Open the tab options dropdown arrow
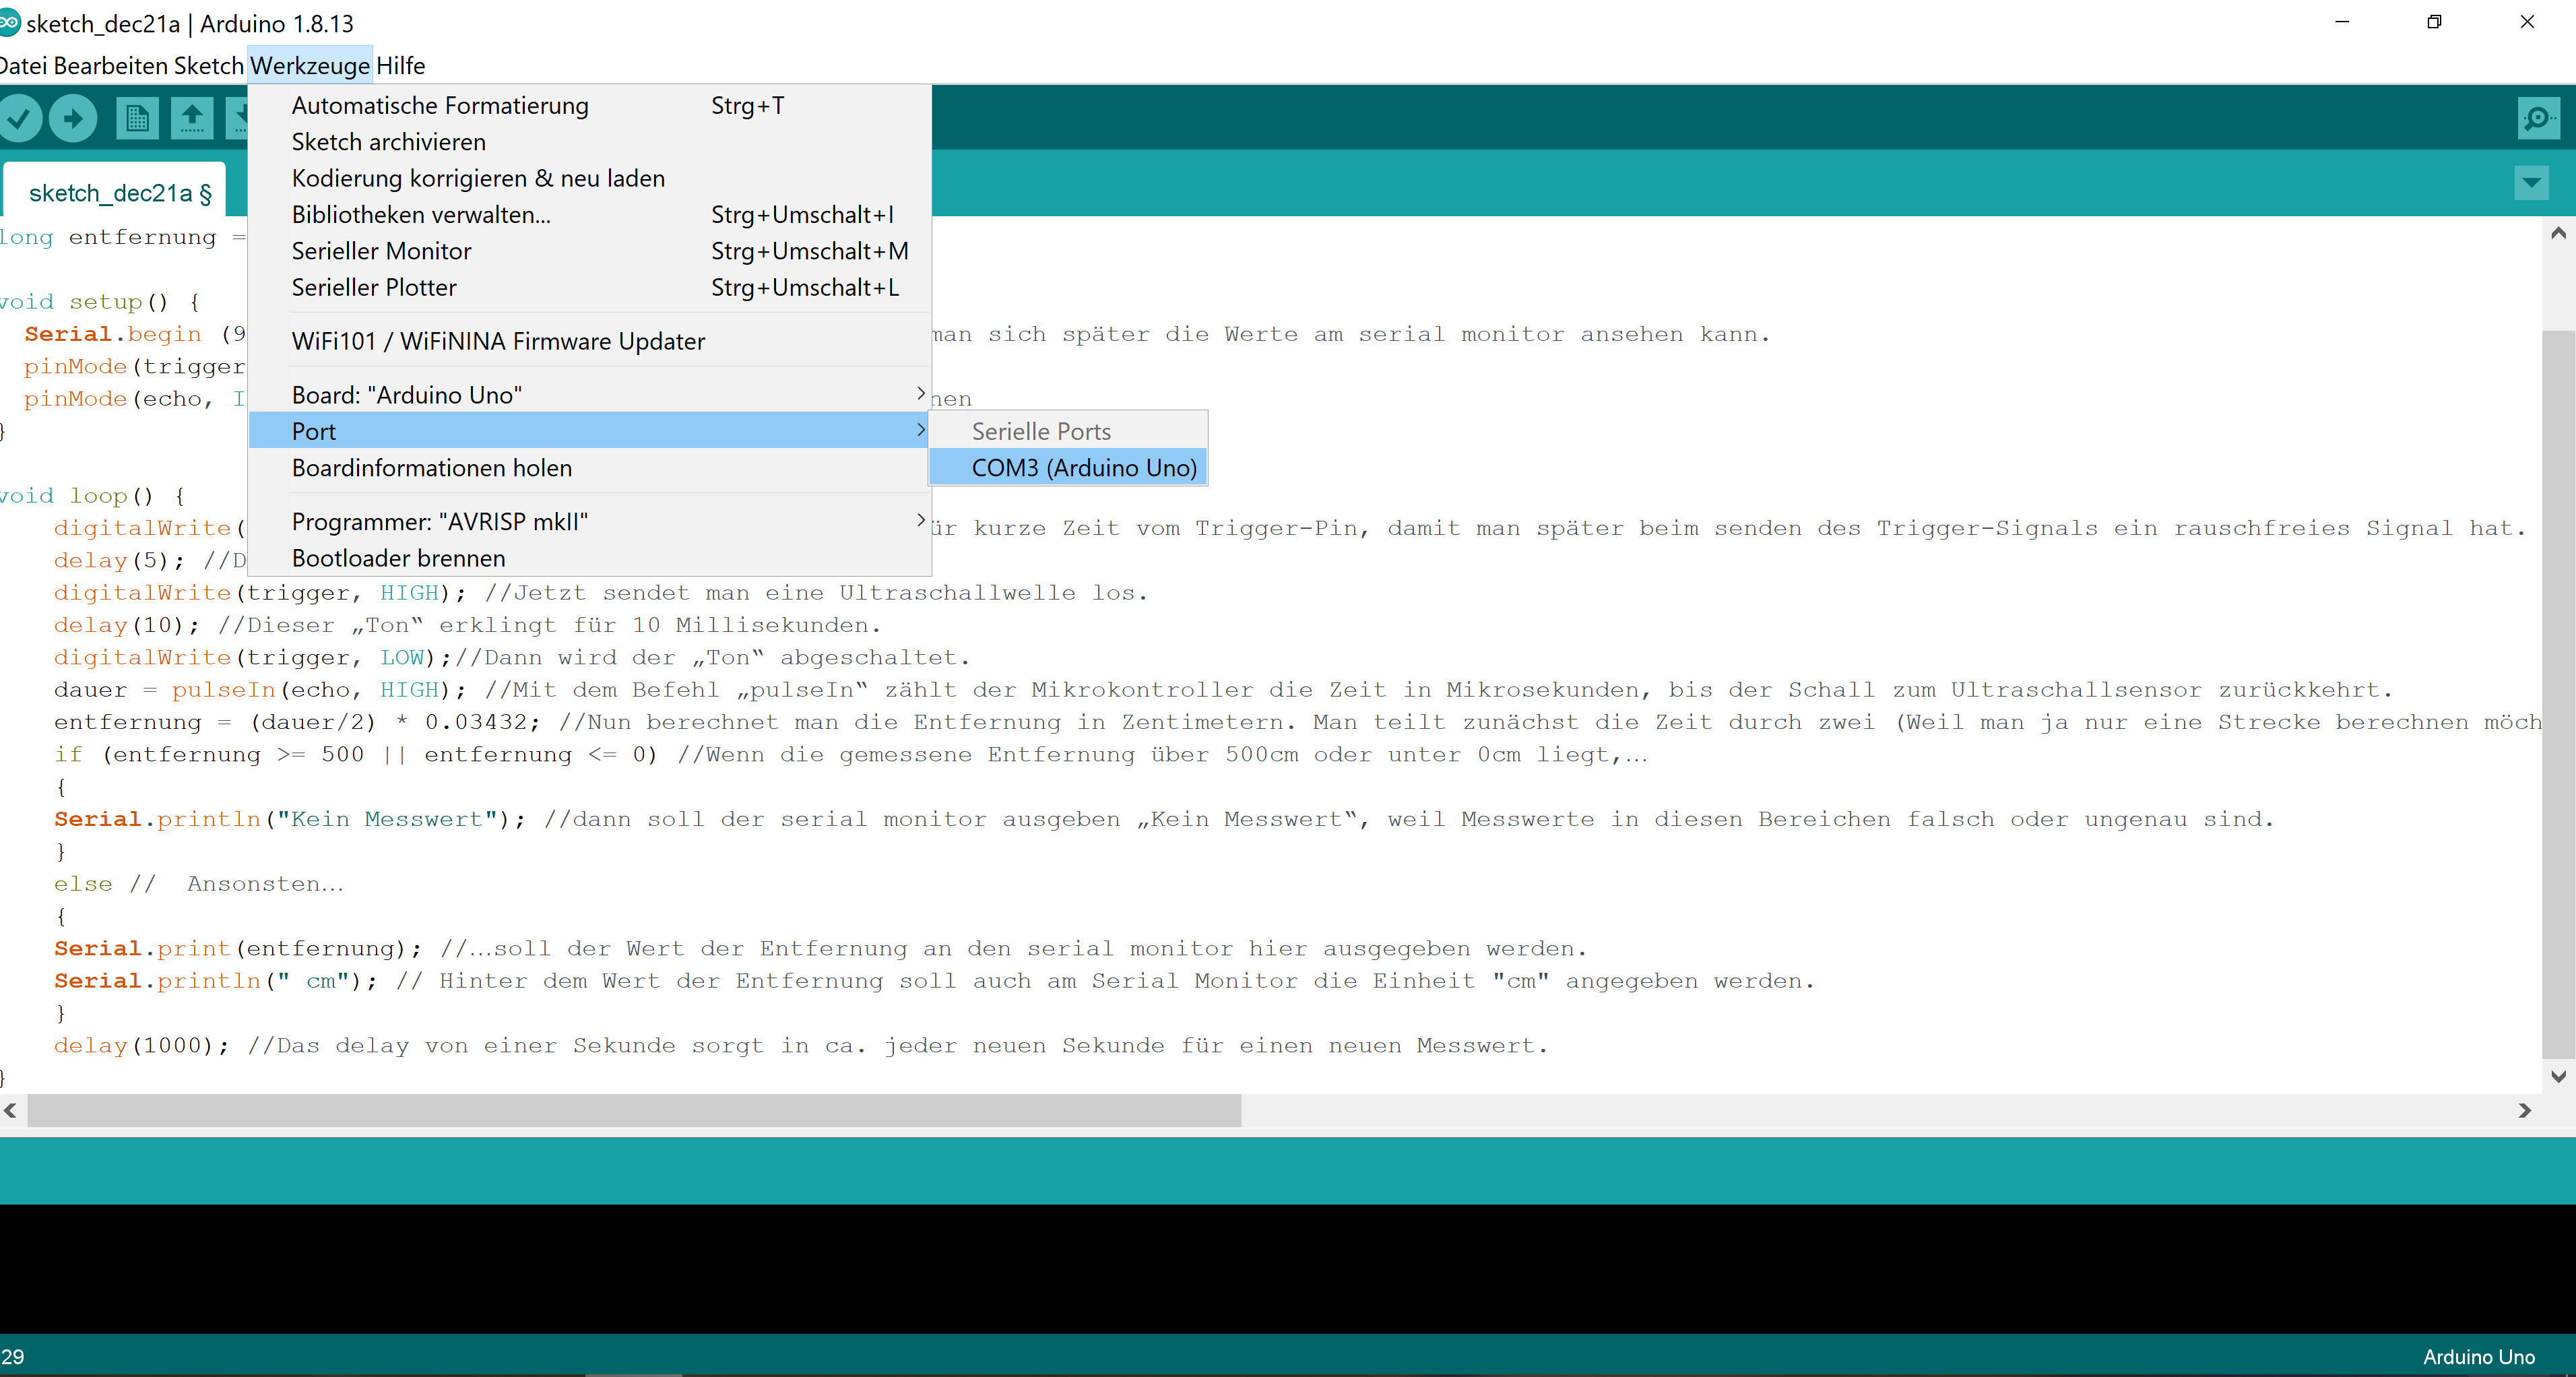This screenshot has height=1377, width=2576. coord(2531,183)
